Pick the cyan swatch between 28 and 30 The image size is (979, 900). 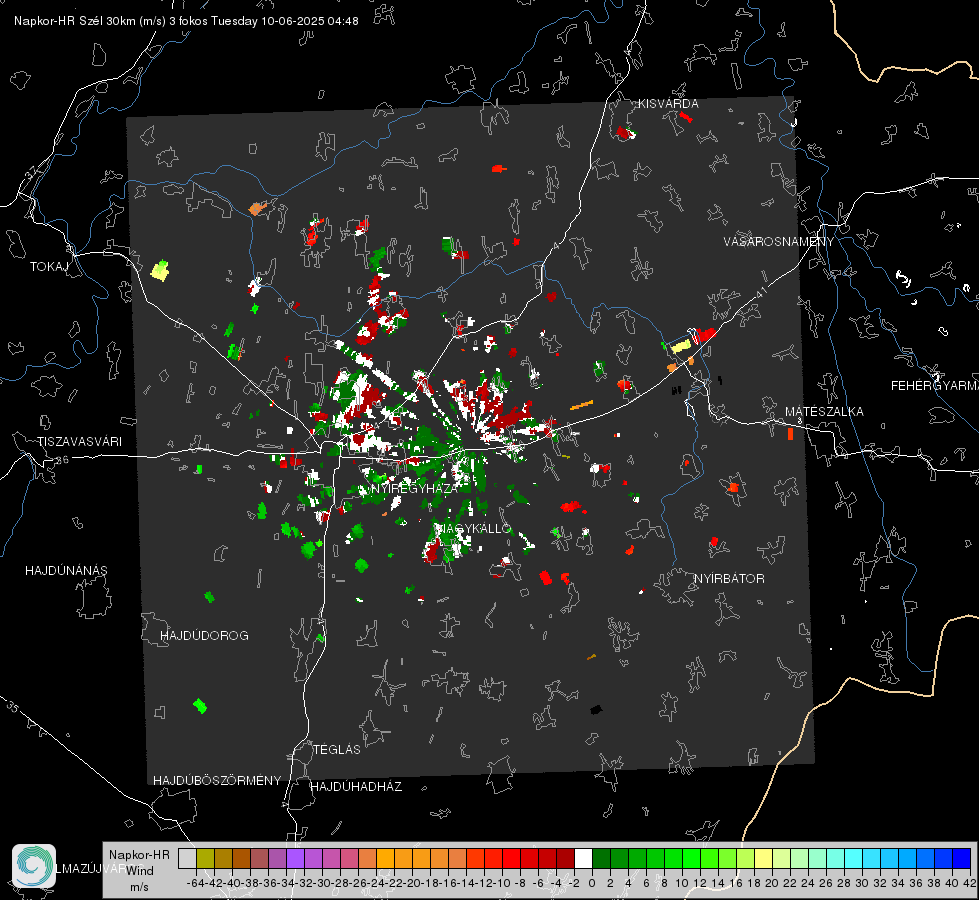[x=853, y=858]
